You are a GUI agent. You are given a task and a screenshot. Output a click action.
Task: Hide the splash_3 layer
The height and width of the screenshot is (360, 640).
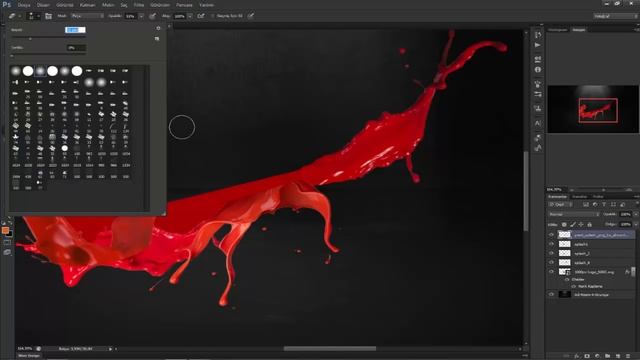[551, 262]
